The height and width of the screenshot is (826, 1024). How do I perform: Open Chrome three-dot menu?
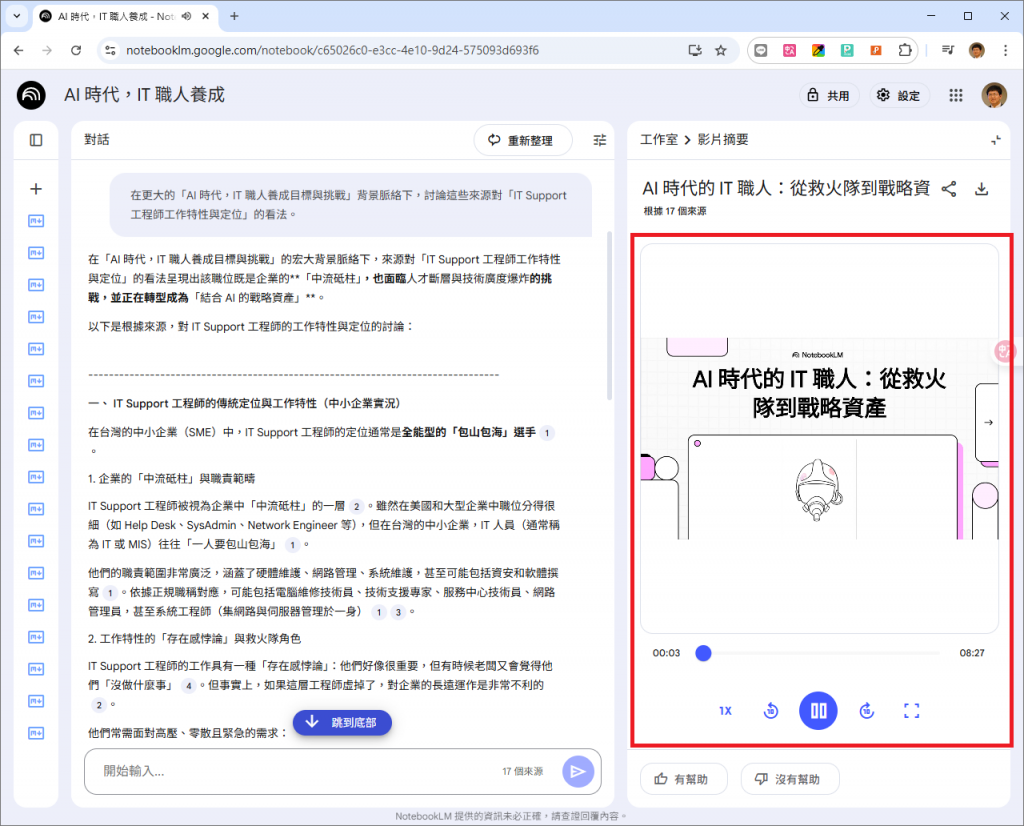[1005, 50]
